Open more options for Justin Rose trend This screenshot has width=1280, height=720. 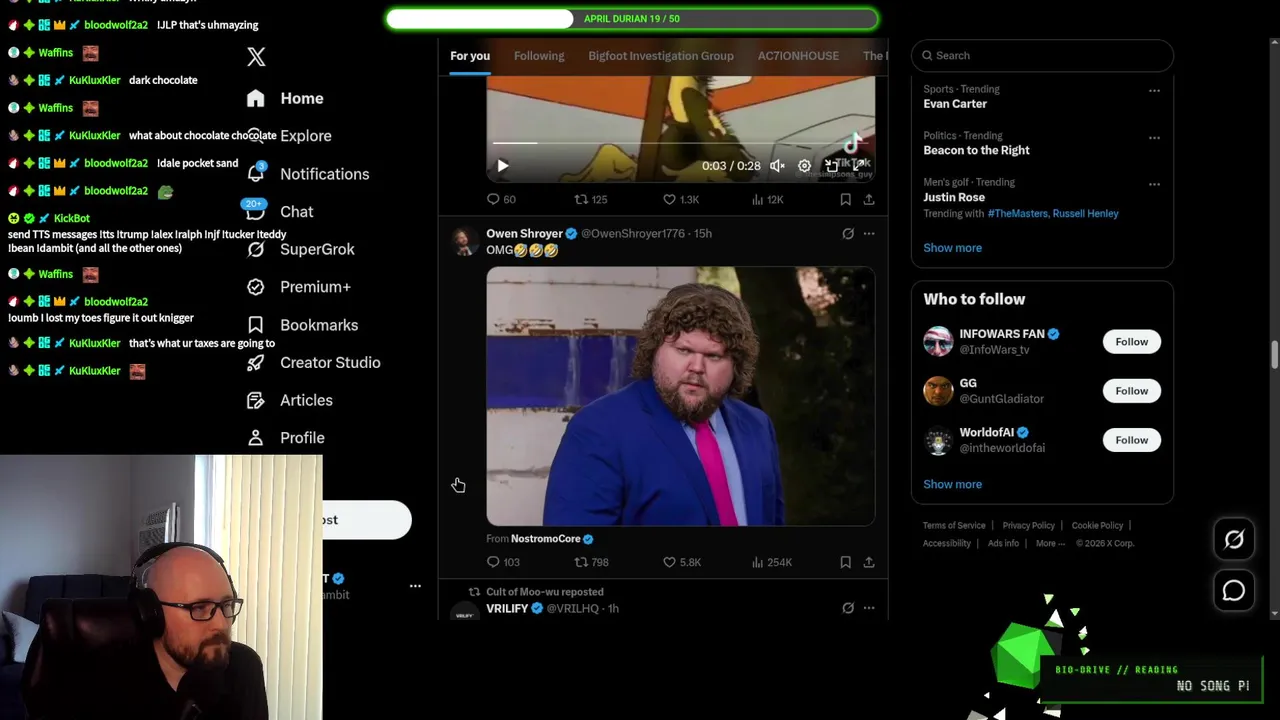[x=1154, y=184]
